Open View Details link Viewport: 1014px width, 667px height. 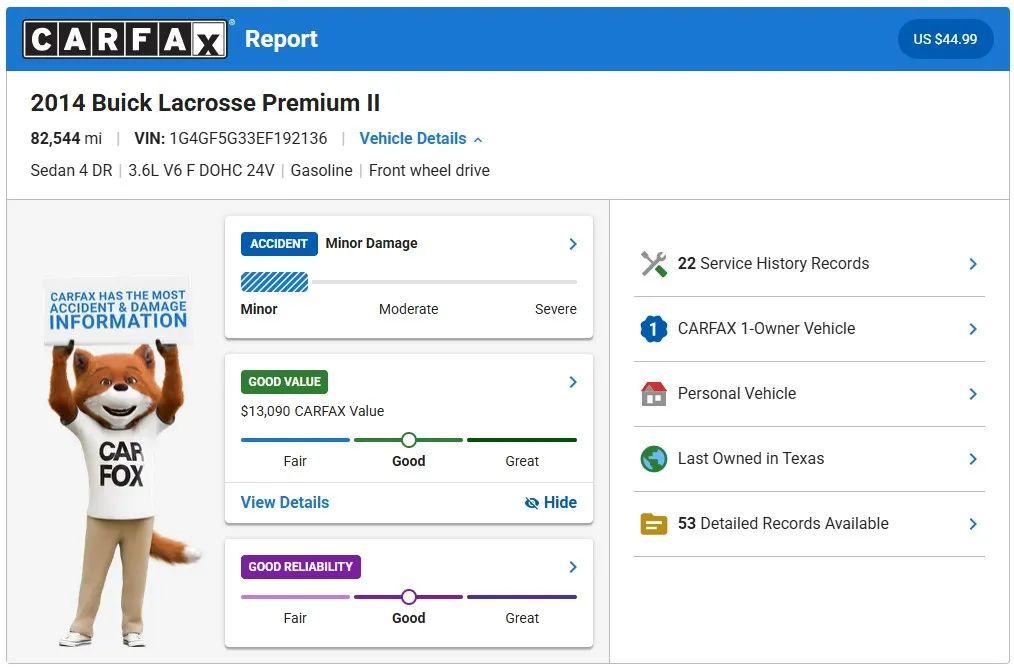coord(285,503)
